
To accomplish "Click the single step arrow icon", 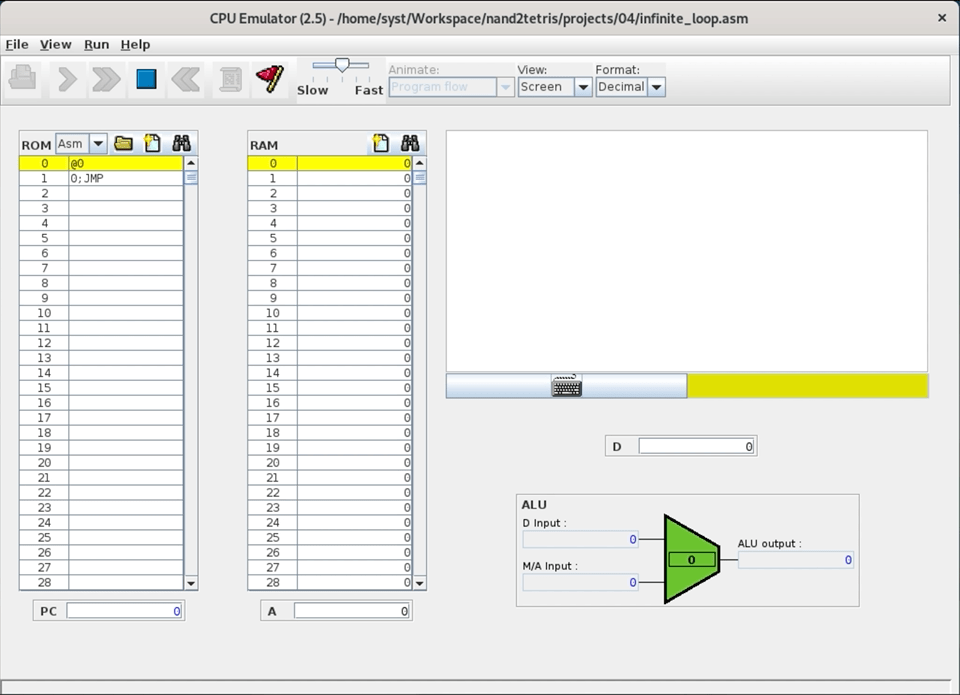I will click(x=67, y=79).
